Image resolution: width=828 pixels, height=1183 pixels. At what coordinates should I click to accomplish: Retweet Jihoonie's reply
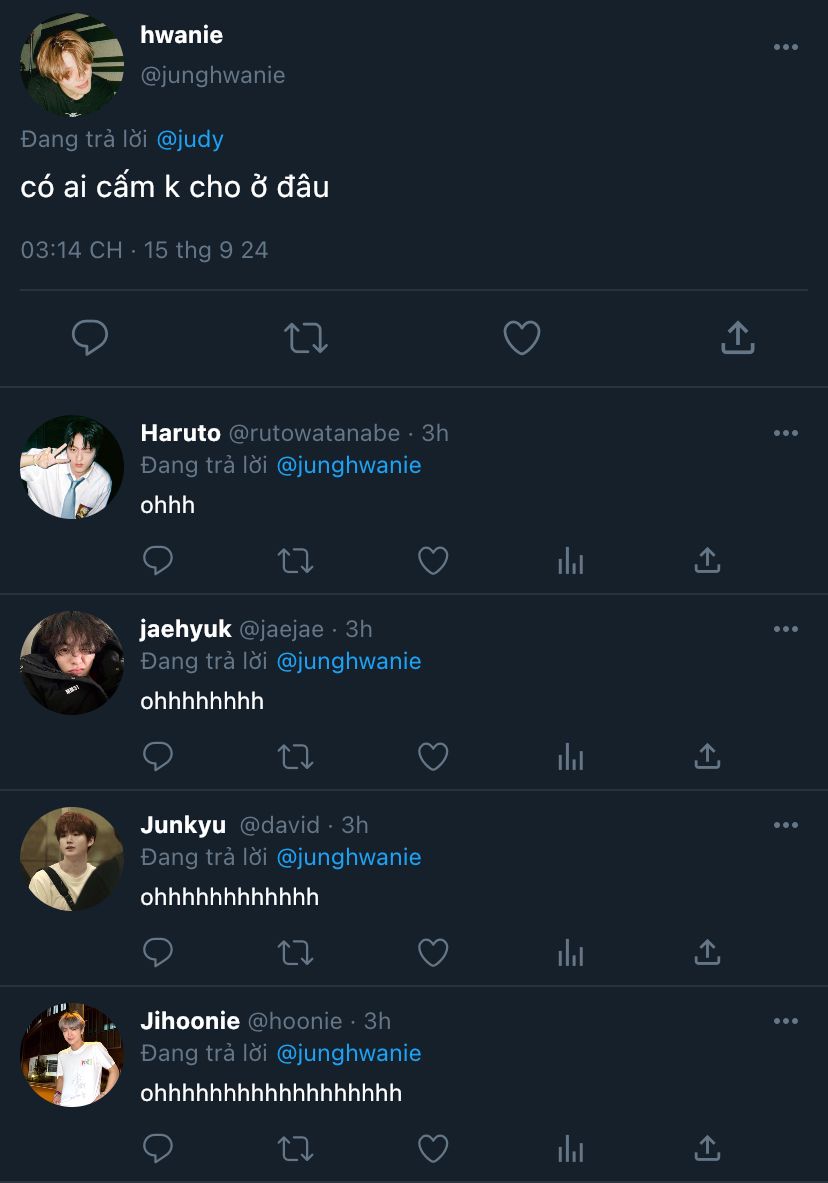(x=295, y=1149)
